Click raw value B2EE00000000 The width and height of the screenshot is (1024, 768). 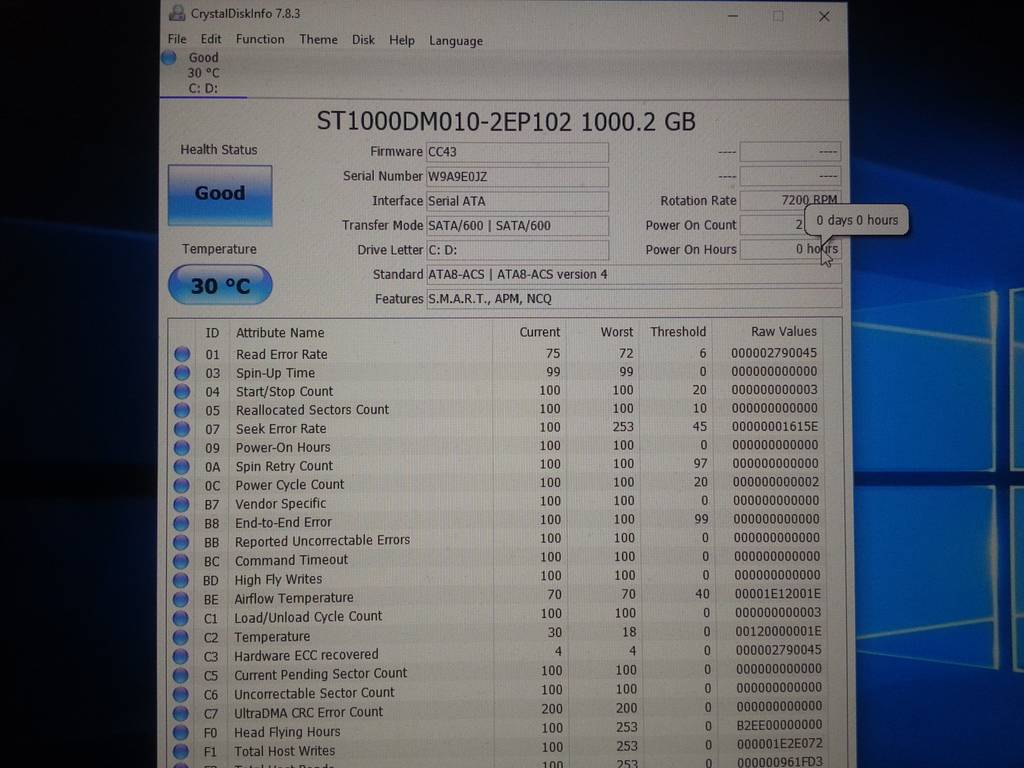click(x=779, y=724)
